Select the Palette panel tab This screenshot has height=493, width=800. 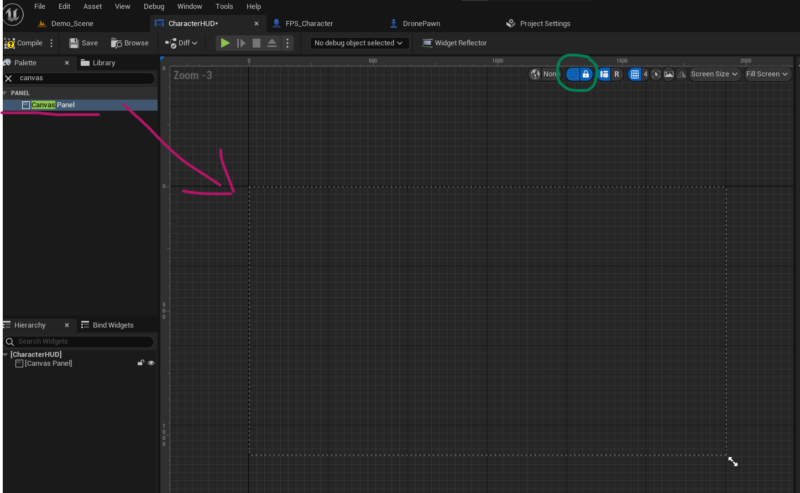click(x=24, y=63)
